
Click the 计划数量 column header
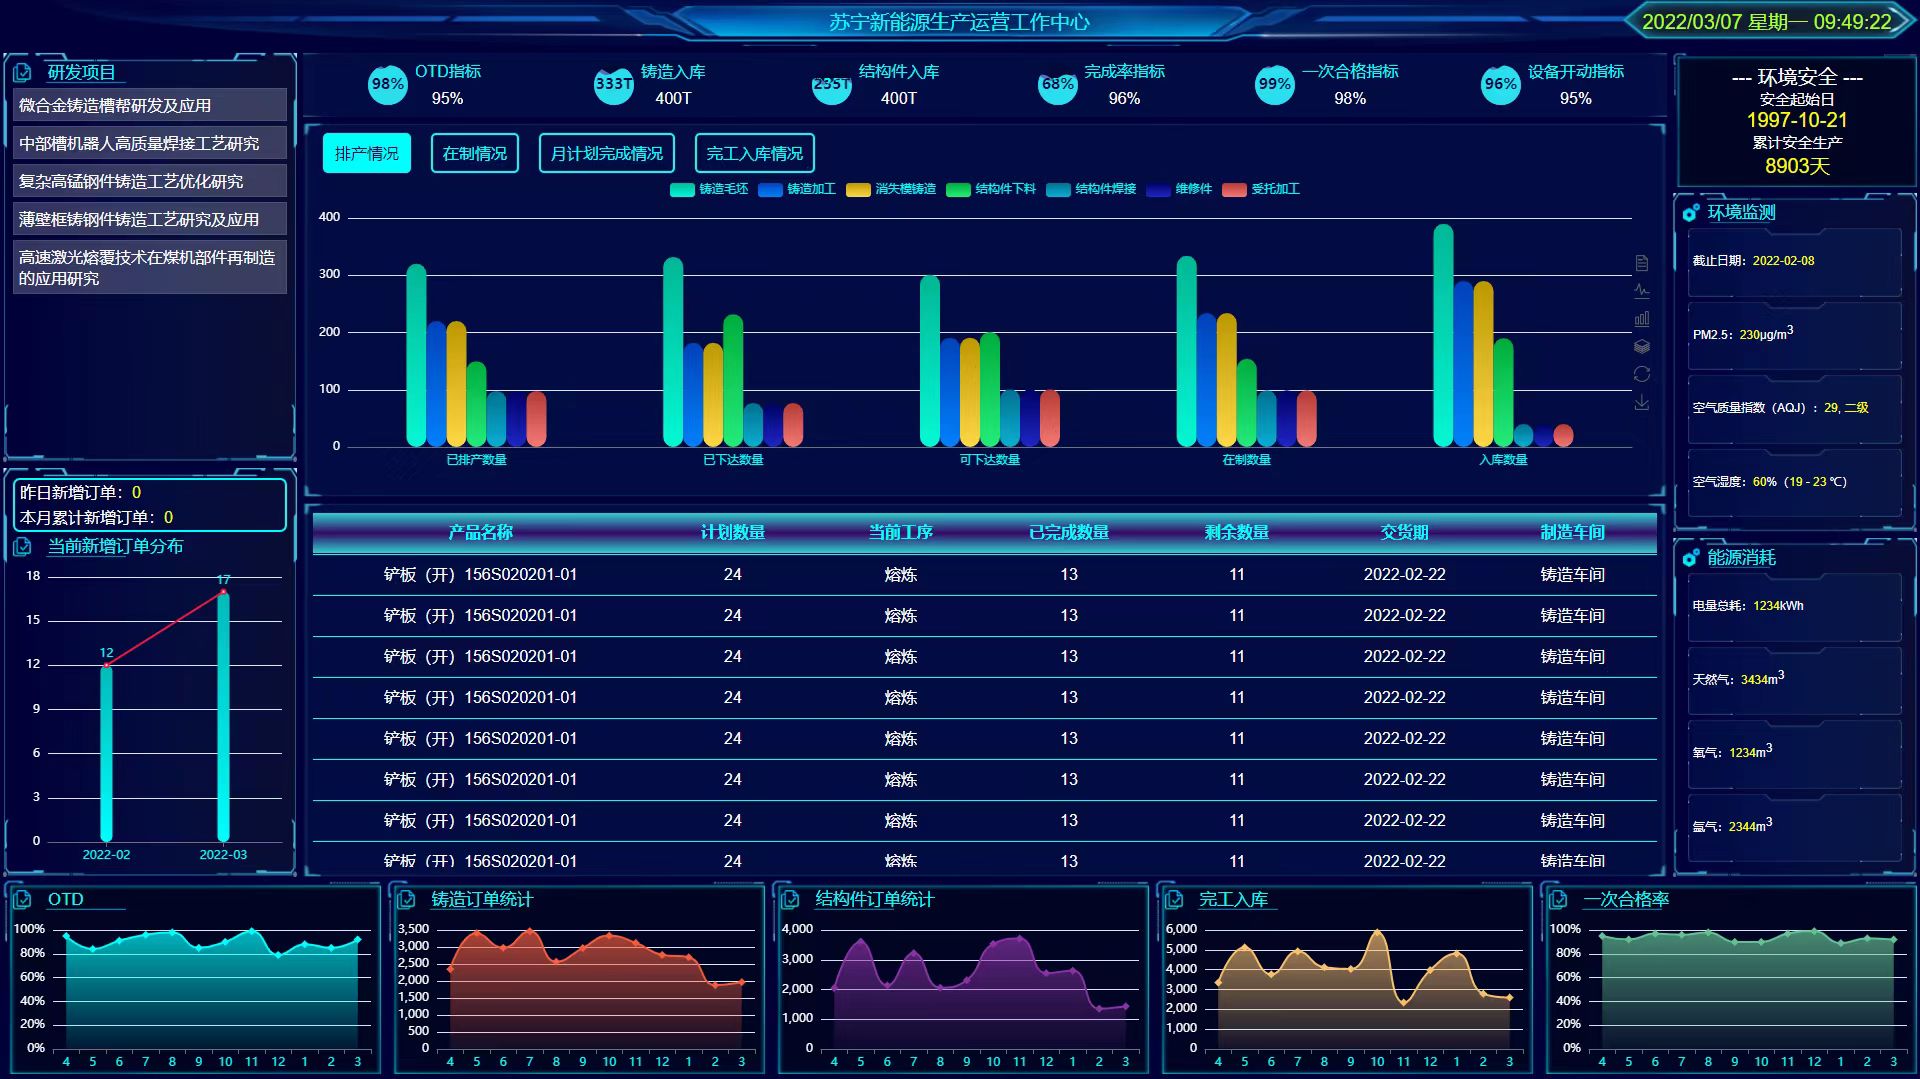(x=733, y=532)
